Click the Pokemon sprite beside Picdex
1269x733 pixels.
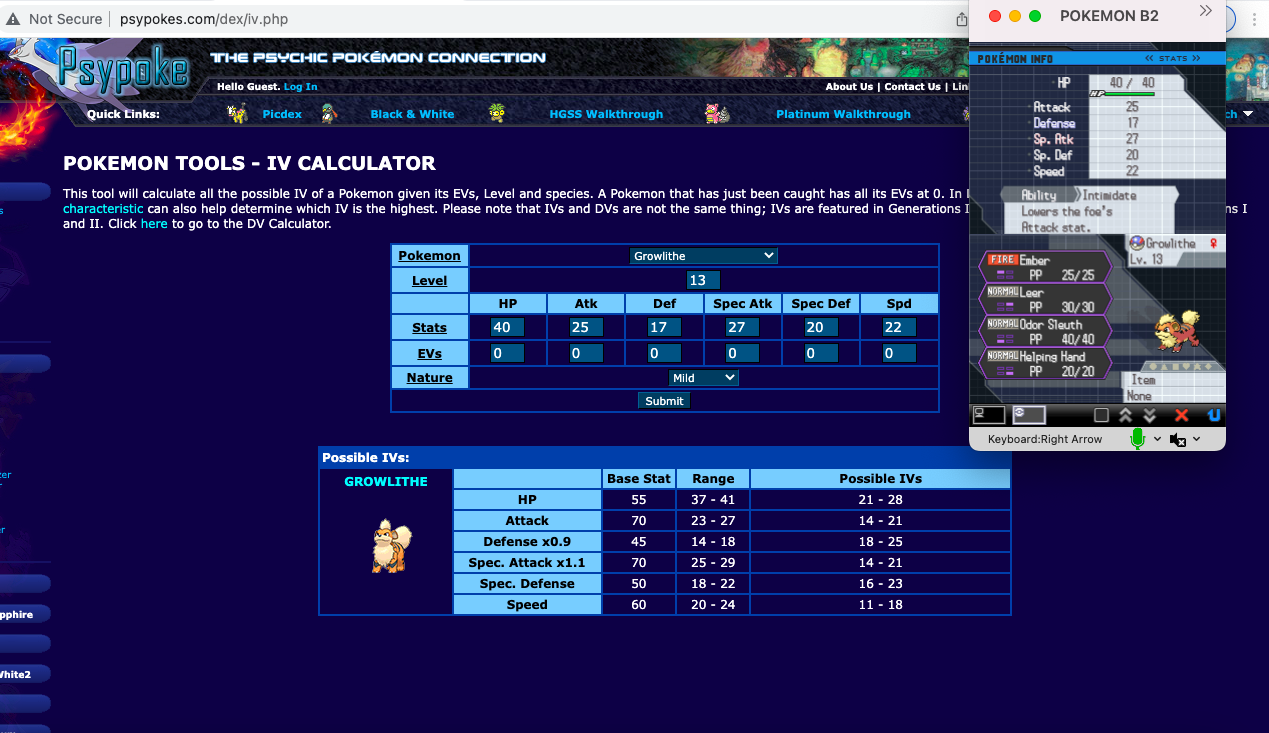pyautogui.click(x=237, y=114)
